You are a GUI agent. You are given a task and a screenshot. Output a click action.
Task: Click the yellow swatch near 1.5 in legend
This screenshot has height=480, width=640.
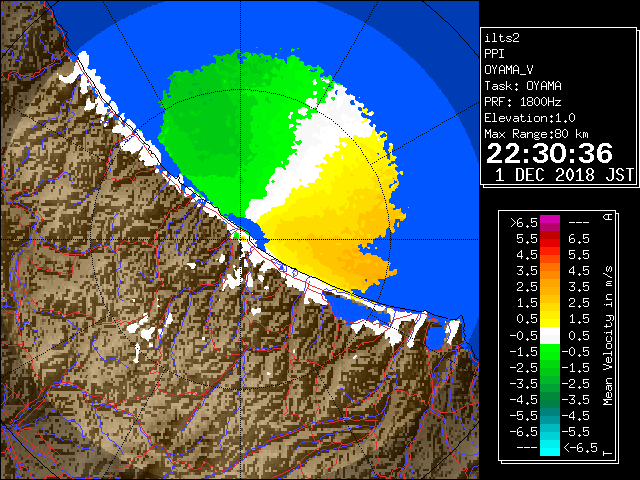pos(550,317)
